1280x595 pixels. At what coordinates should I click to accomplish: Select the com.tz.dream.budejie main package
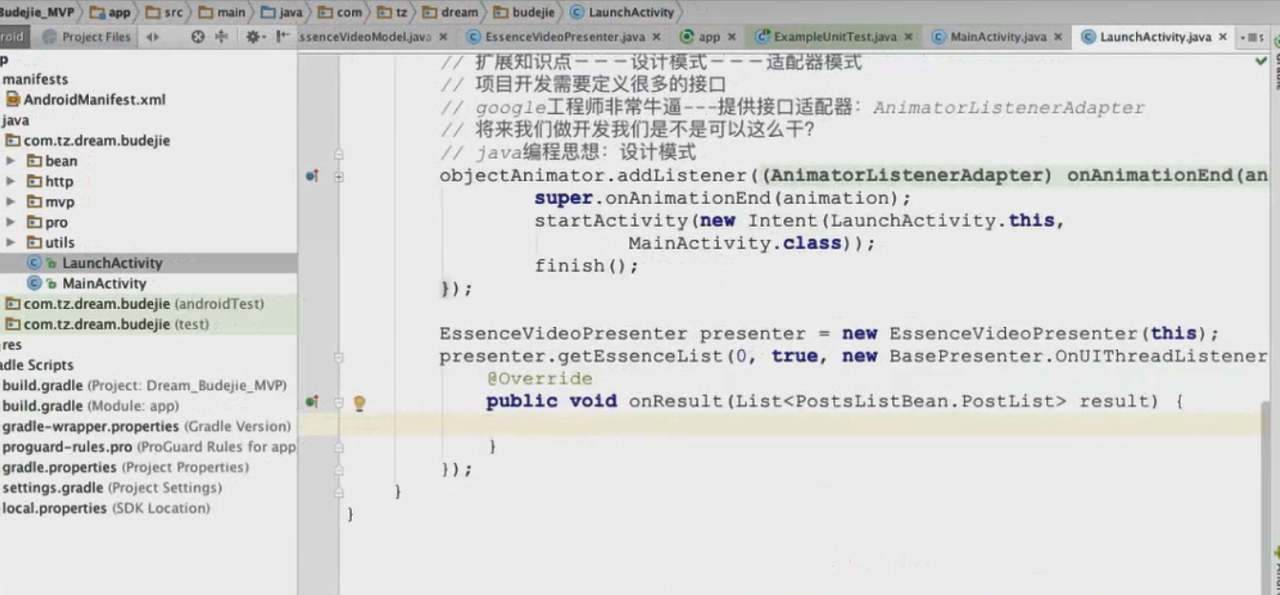(88, 141)
